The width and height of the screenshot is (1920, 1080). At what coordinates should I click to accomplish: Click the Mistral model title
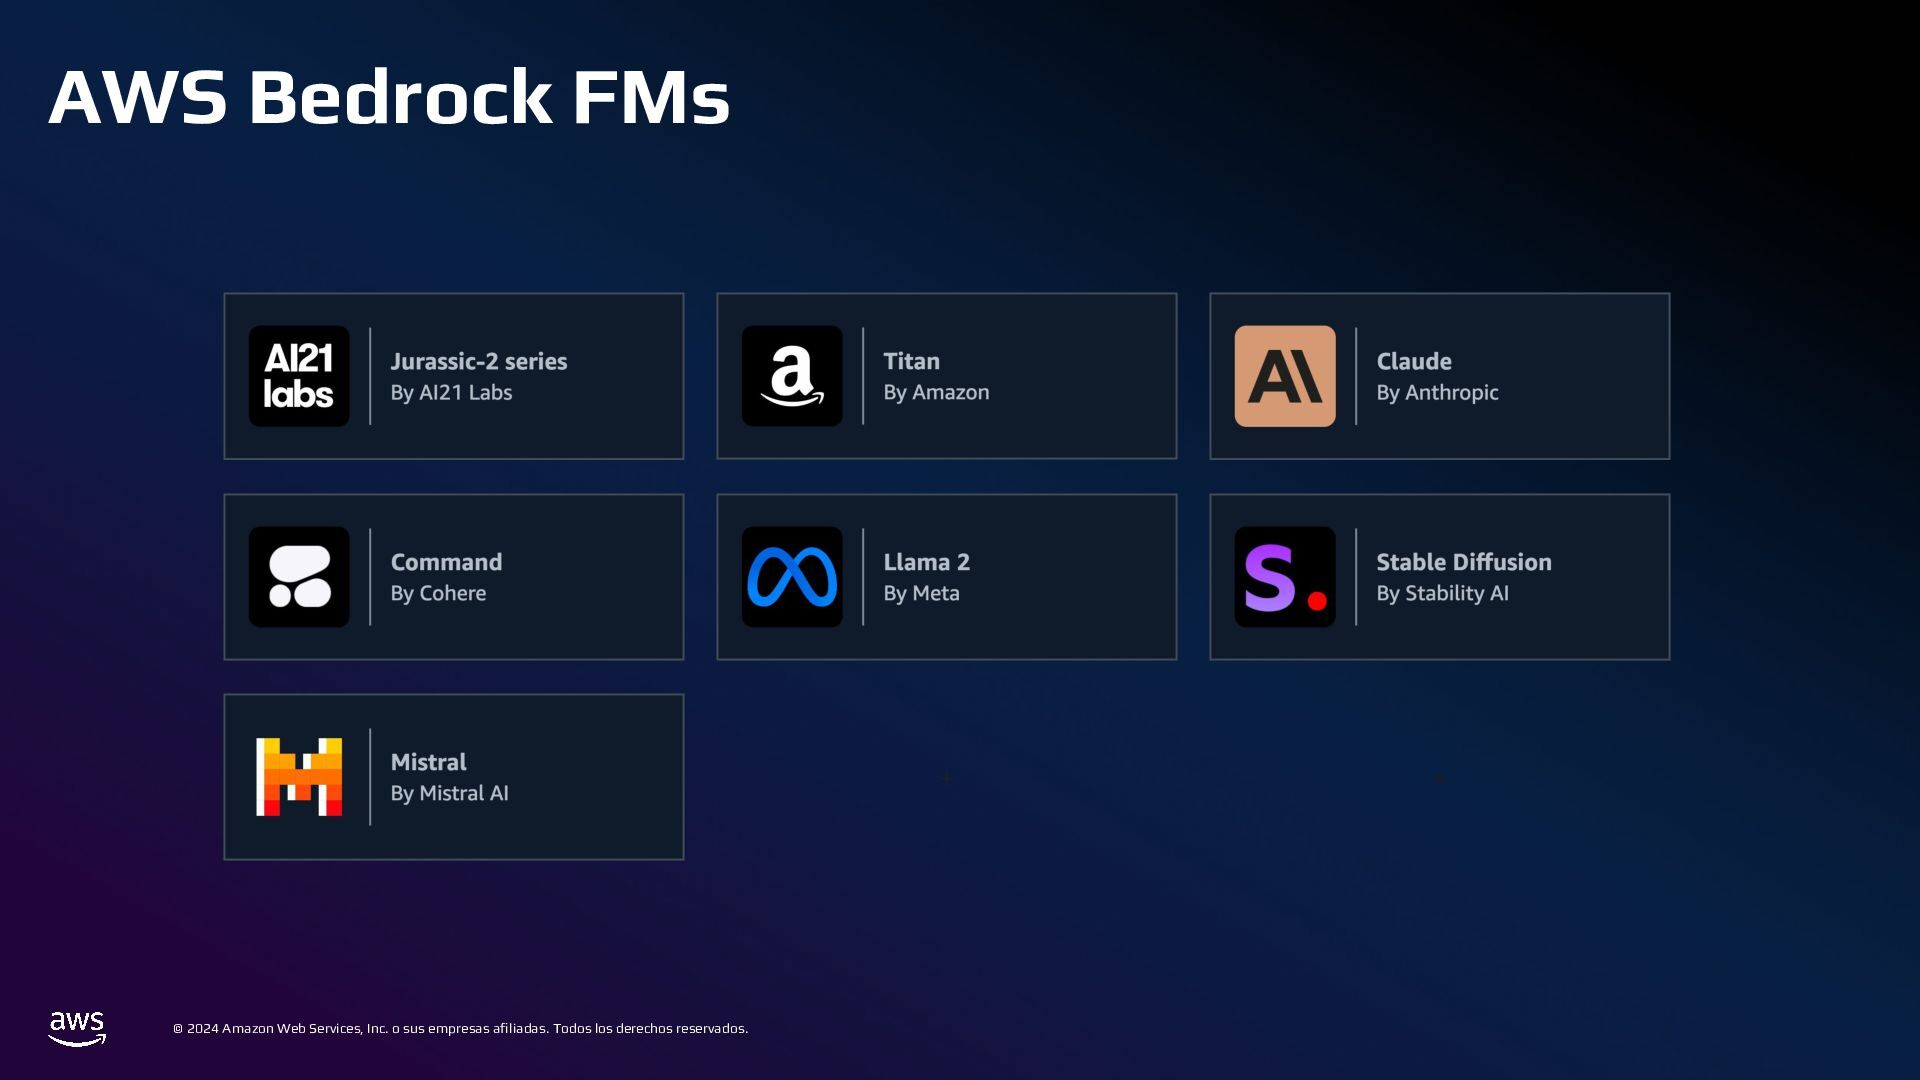coord(428,762)
